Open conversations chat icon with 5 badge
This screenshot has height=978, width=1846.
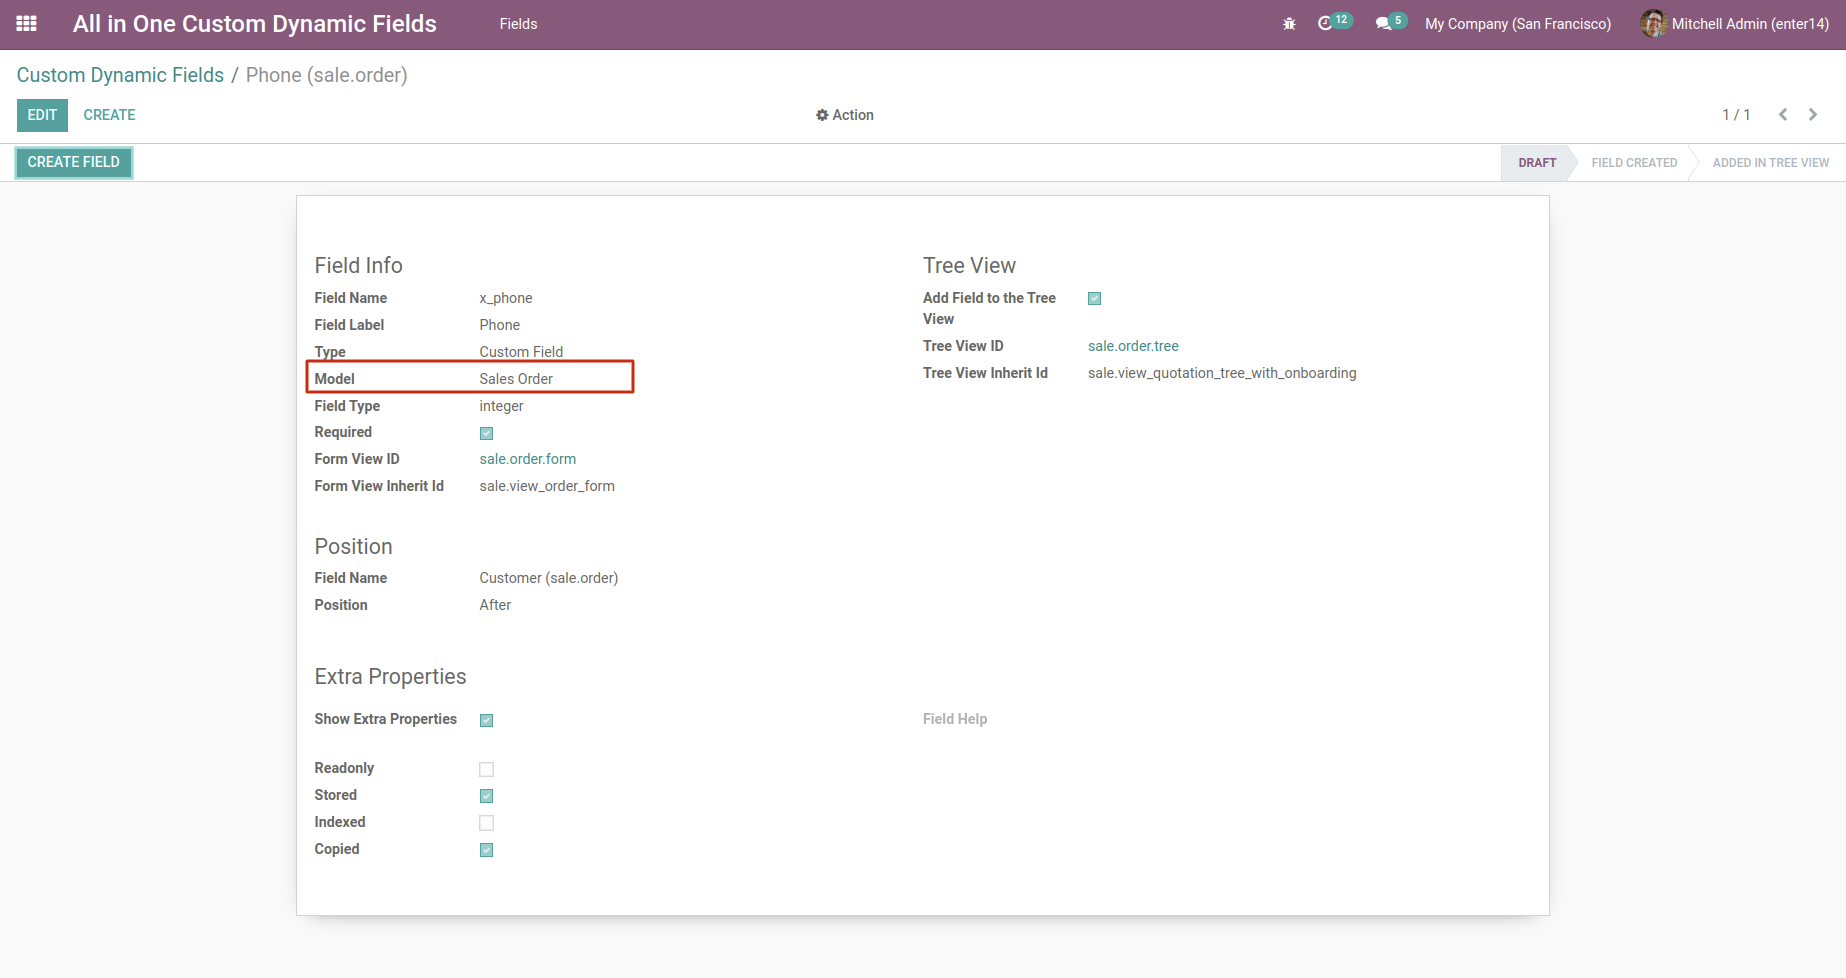coord(1383,23)
